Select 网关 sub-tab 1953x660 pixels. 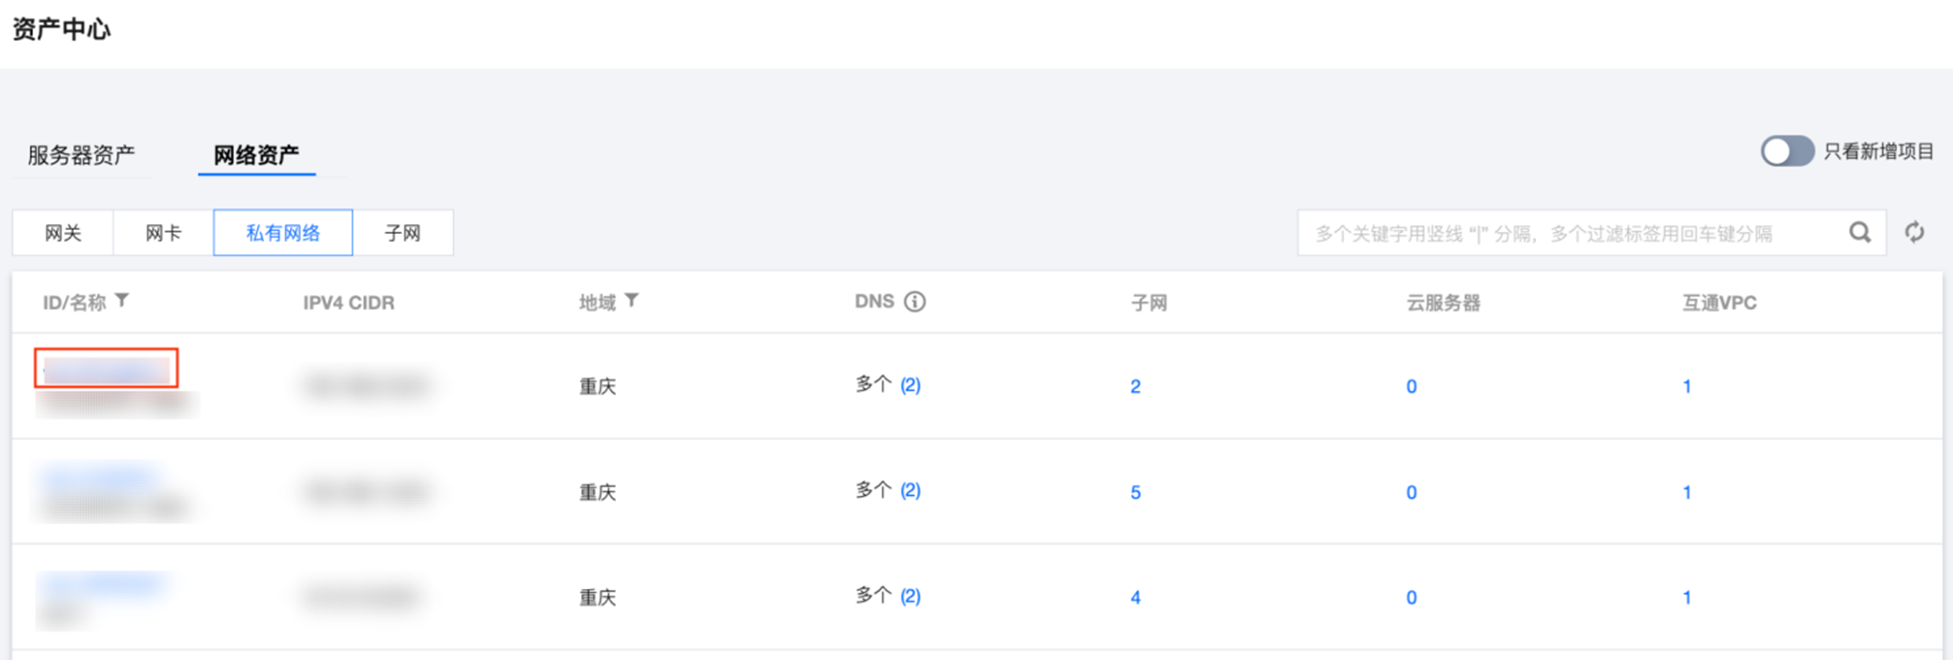point(63,233)
